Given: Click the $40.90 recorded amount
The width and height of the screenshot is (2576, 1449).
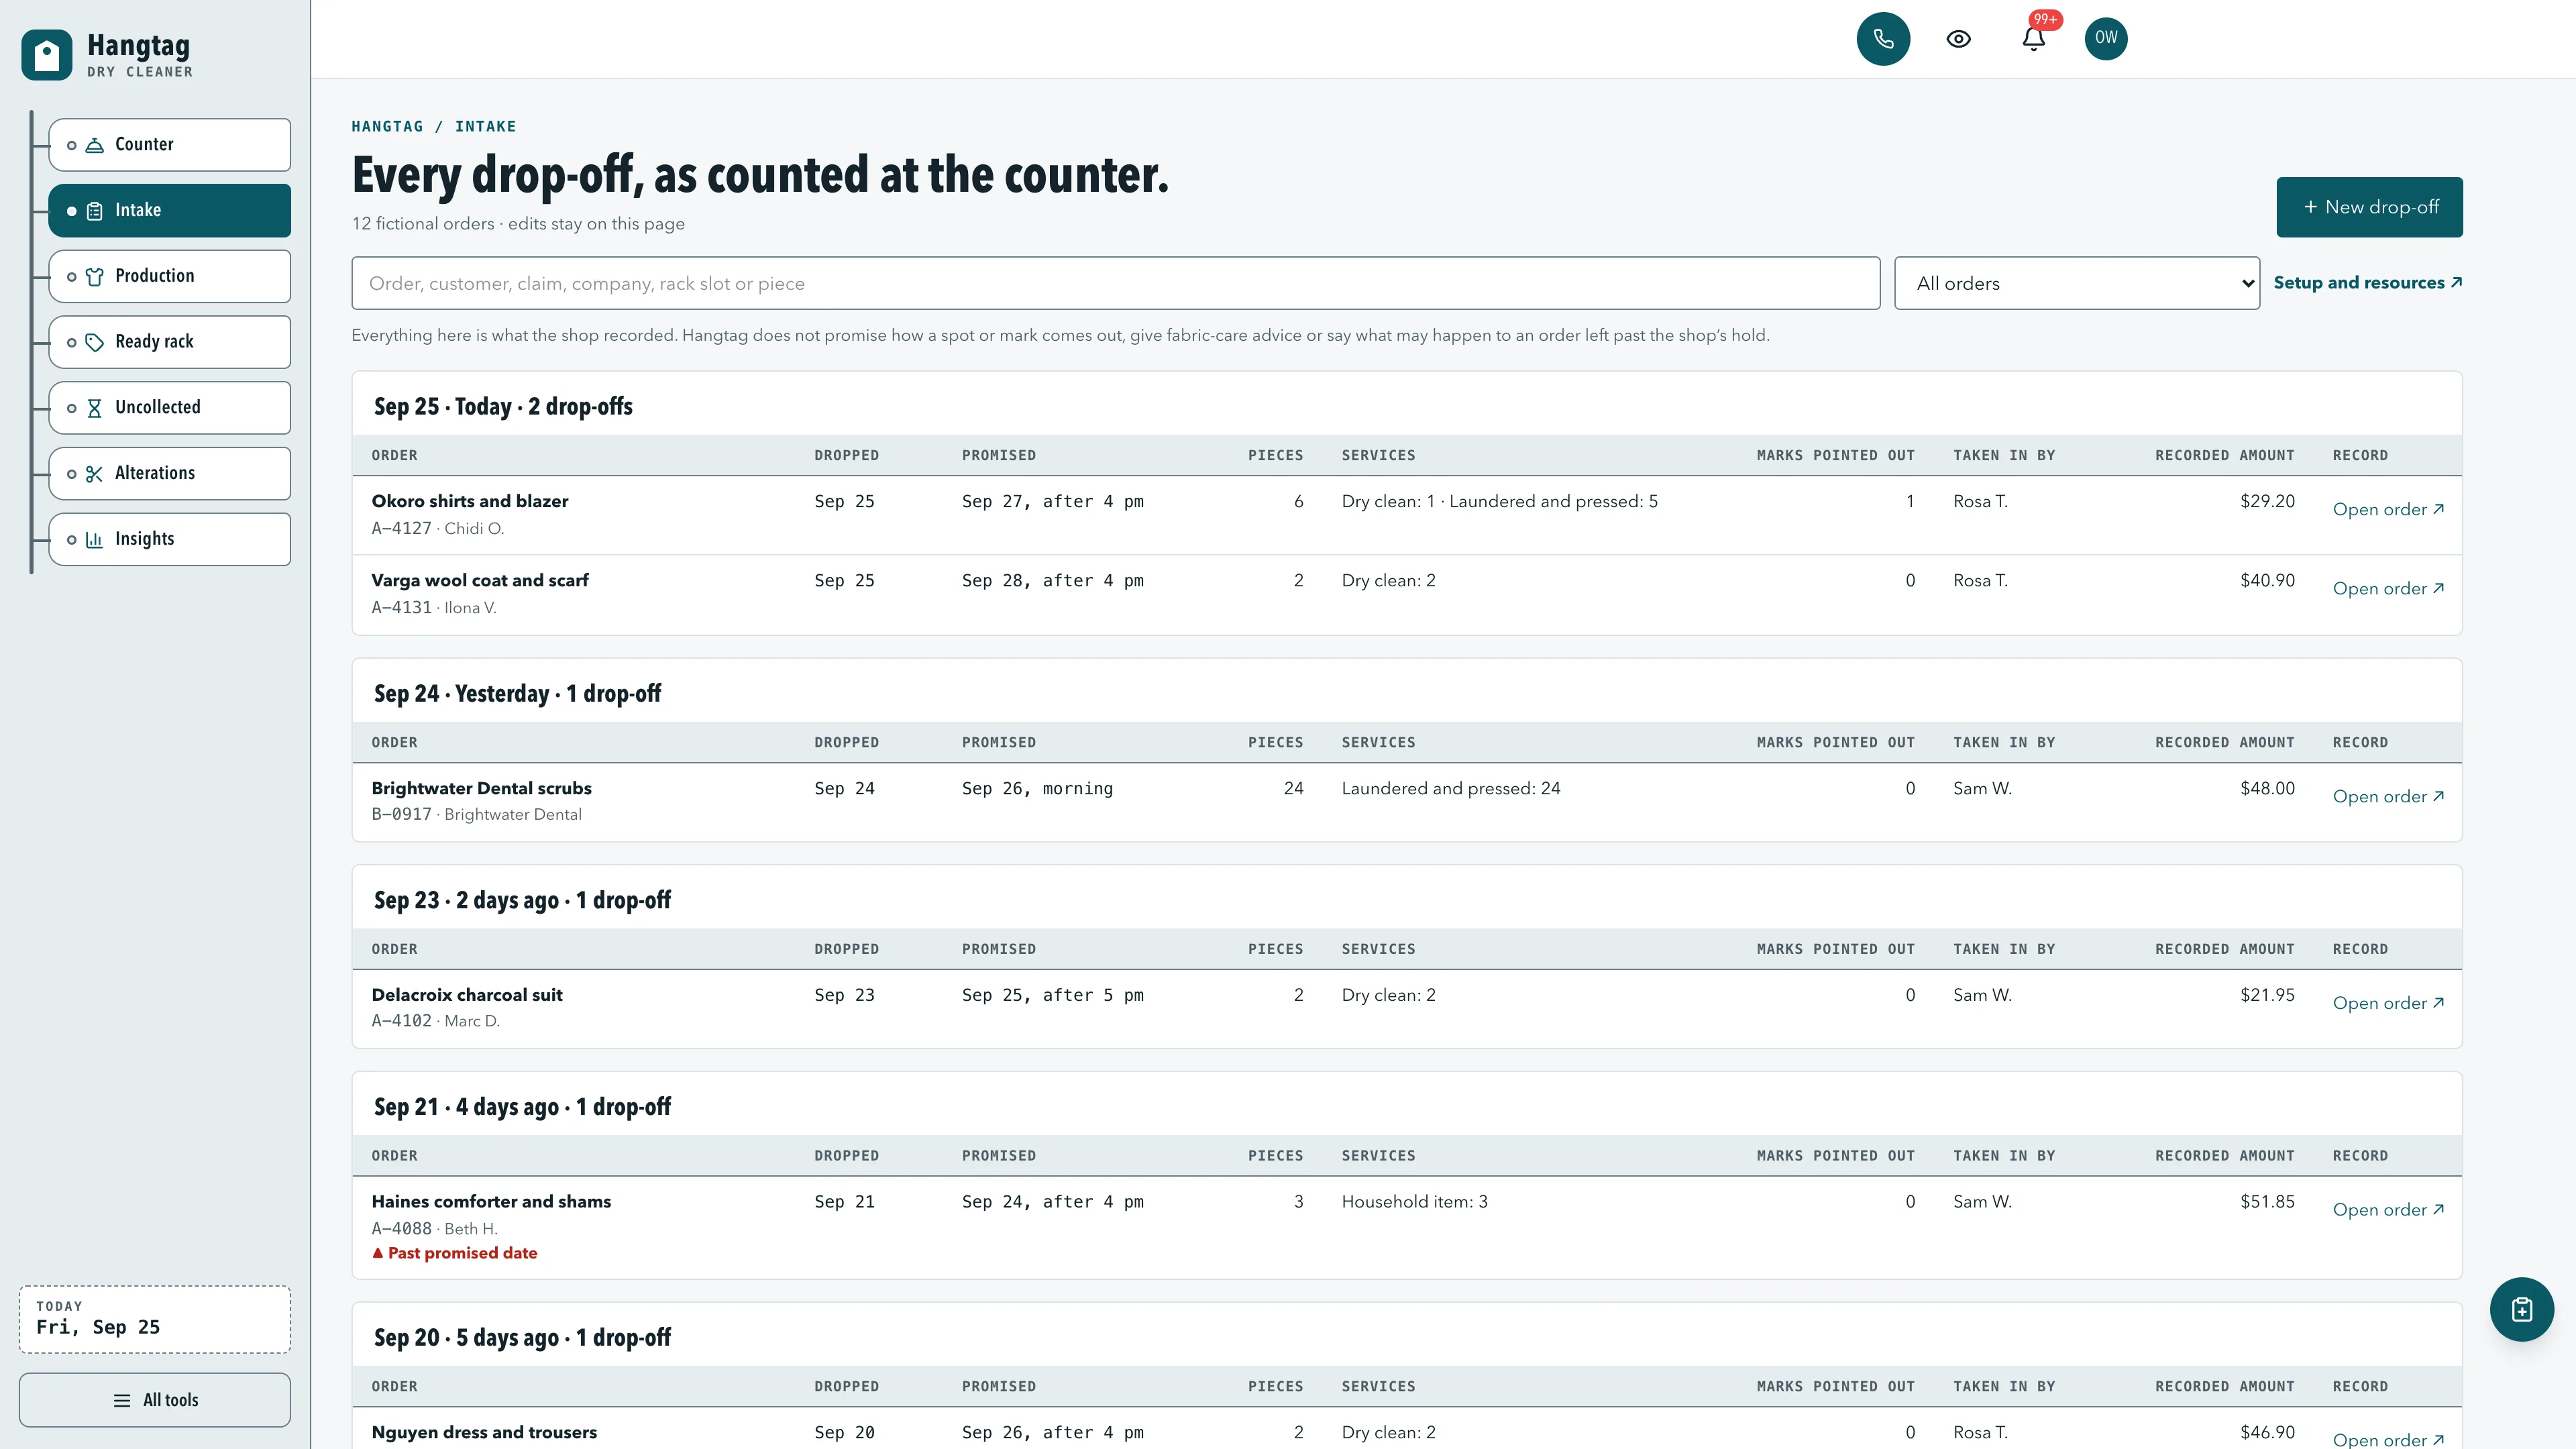Looking at the screenshot, I should [2267, 580].
